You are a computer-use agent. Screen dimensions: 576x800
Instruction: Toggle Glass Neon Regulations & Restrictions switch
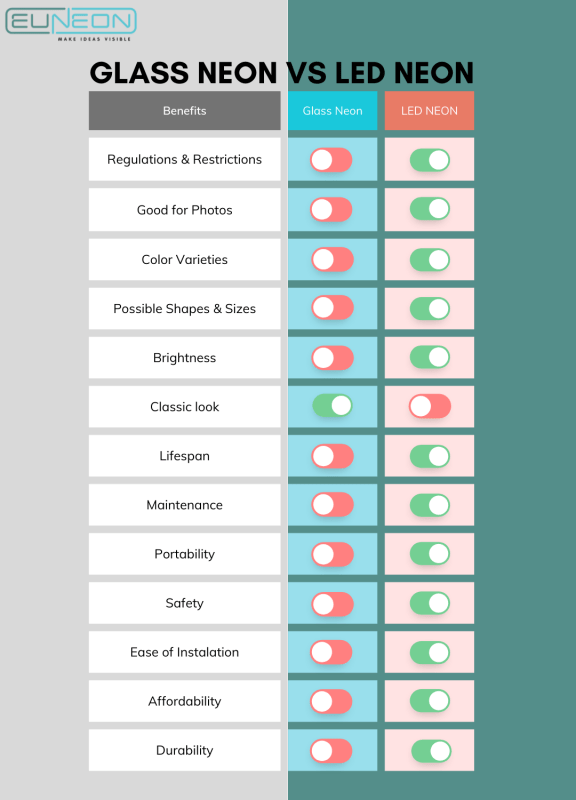(331, 160)
